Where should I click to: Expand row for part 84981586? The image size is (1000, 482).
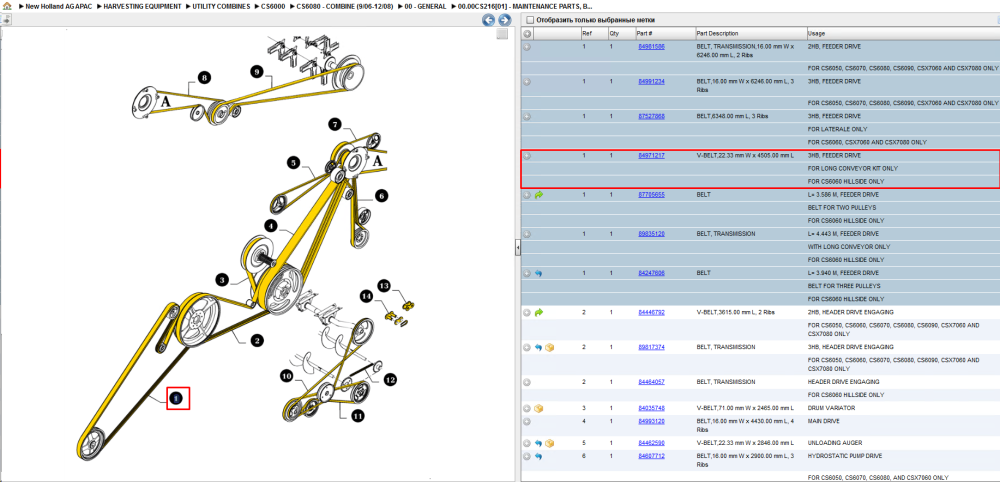(527, 47)
